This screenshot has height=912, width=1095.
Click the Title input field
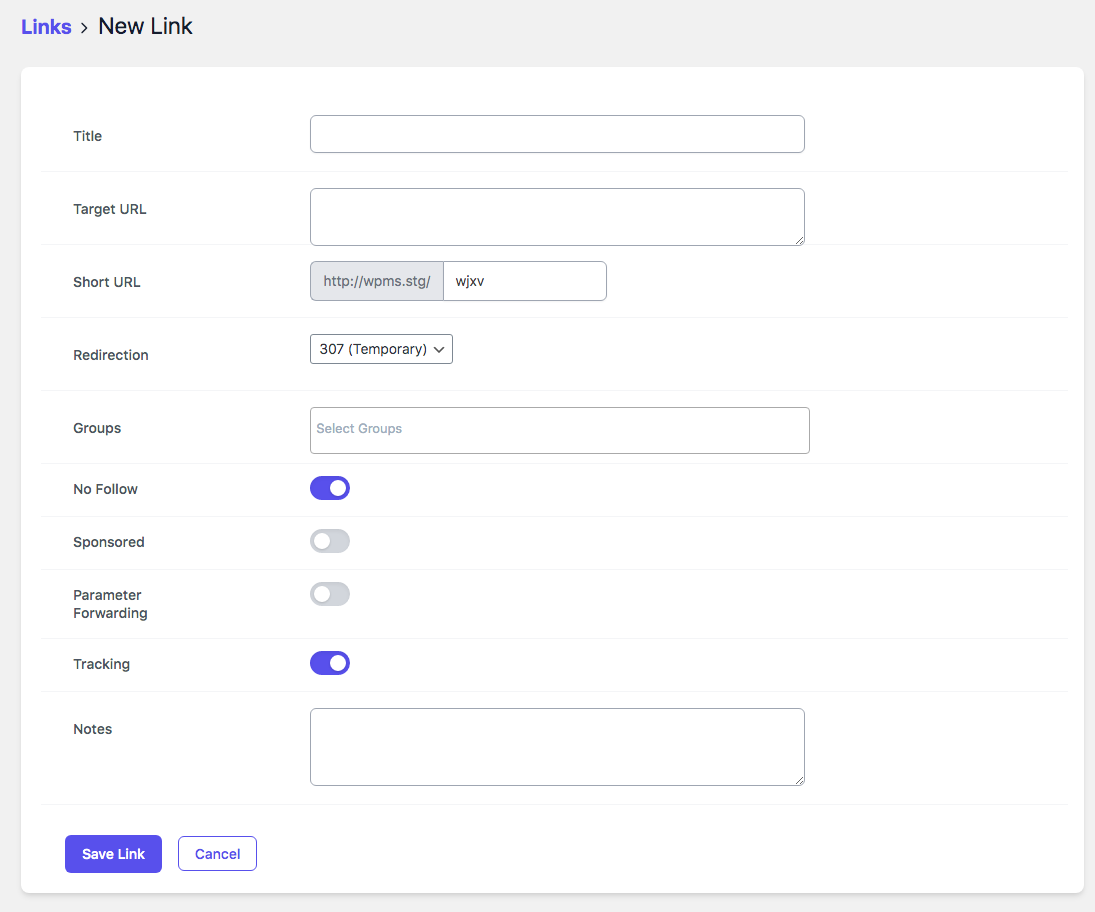click(557, 134)
